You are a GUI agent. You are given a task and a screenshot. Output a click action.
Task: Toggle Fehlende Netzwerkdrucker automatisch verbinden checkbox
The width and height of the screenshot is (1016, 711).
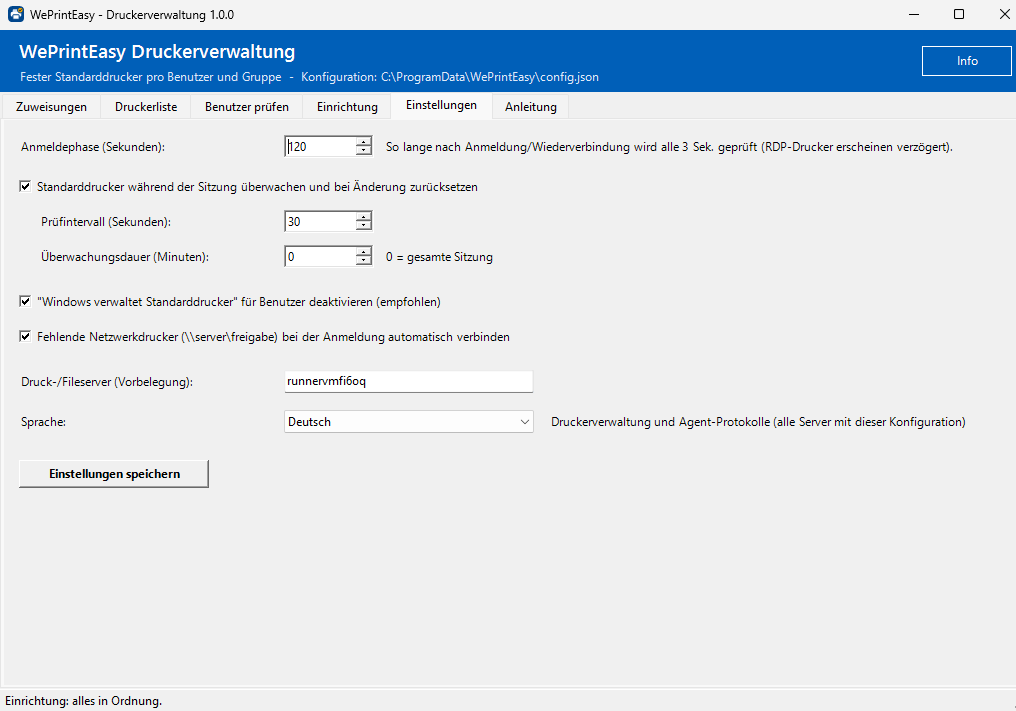tap(25, 336)
